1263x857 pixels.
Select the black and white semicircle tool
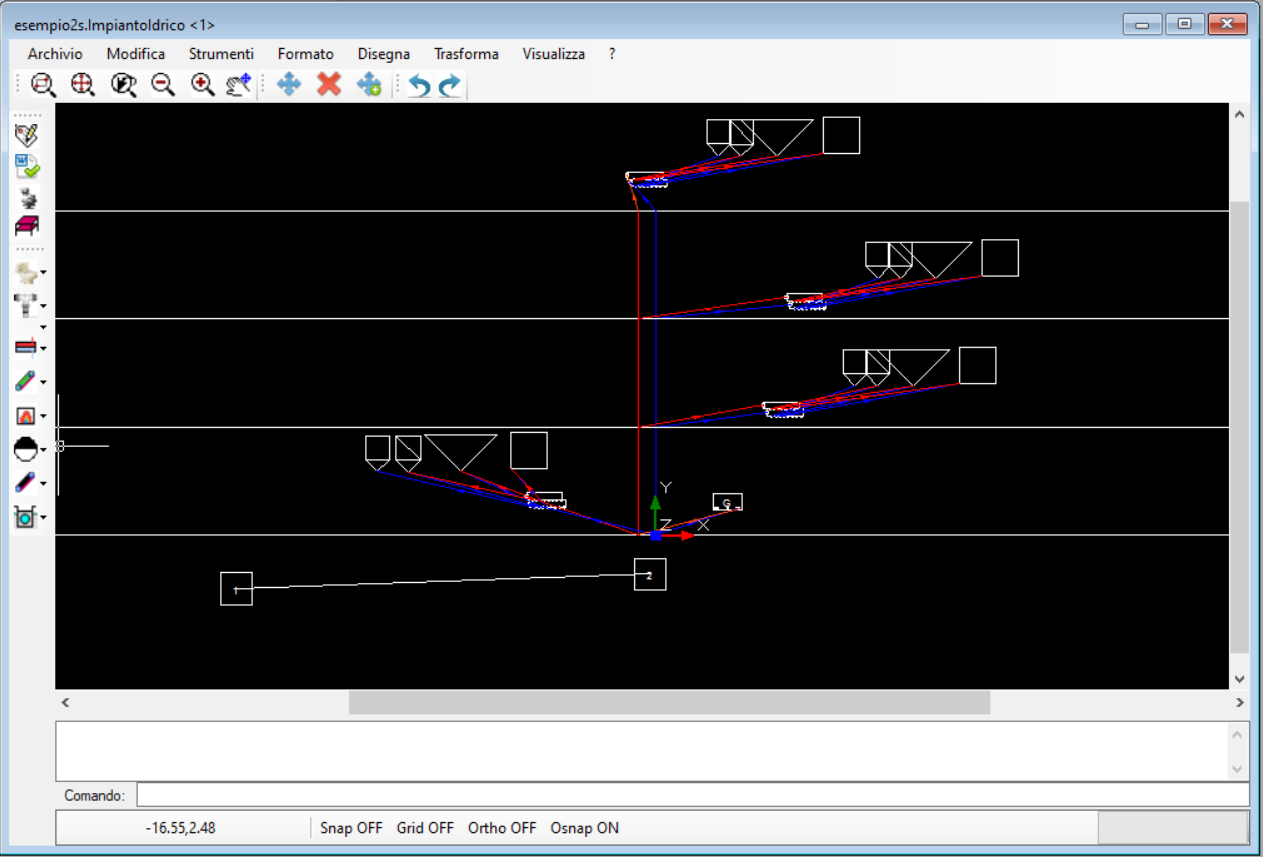click(x=26, y=450)
